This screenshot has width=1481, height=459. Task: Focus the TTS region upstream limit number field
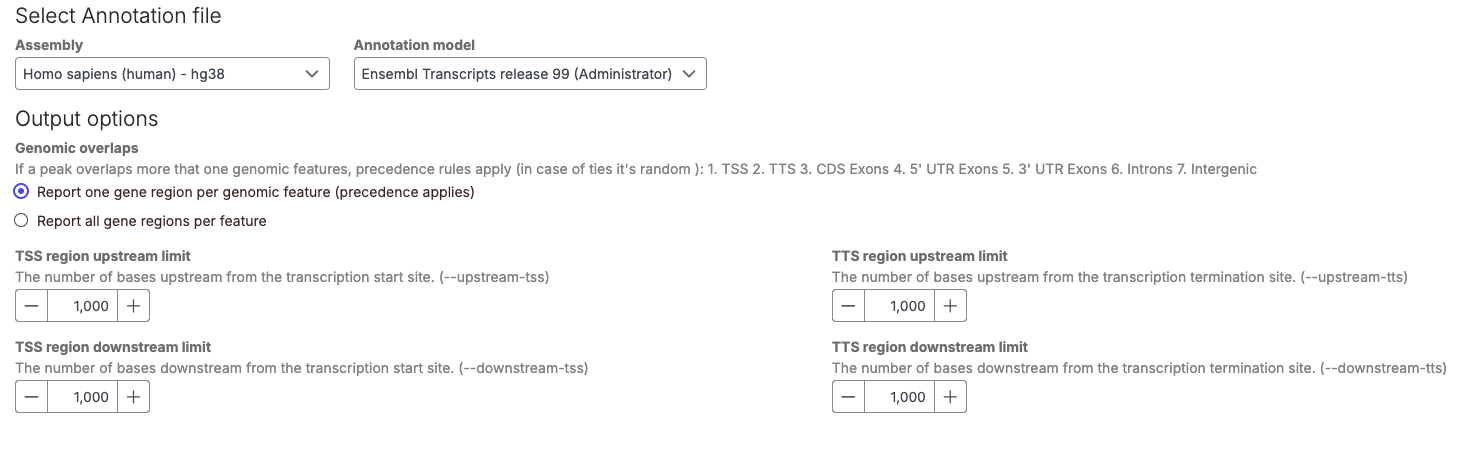[x=899, y=306]
